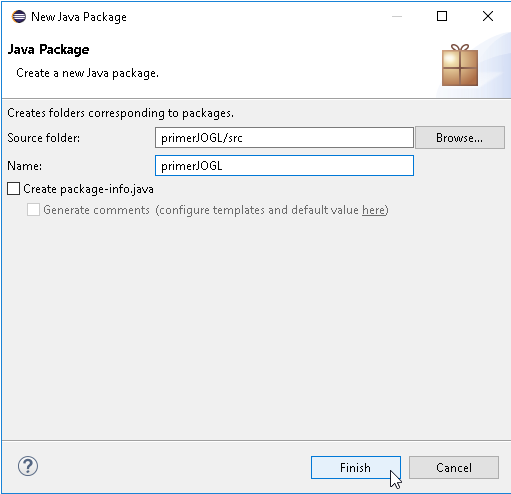Dismiss the wizard with Cancel
This screenshot has height=494, width=511.
coord(454,467)
